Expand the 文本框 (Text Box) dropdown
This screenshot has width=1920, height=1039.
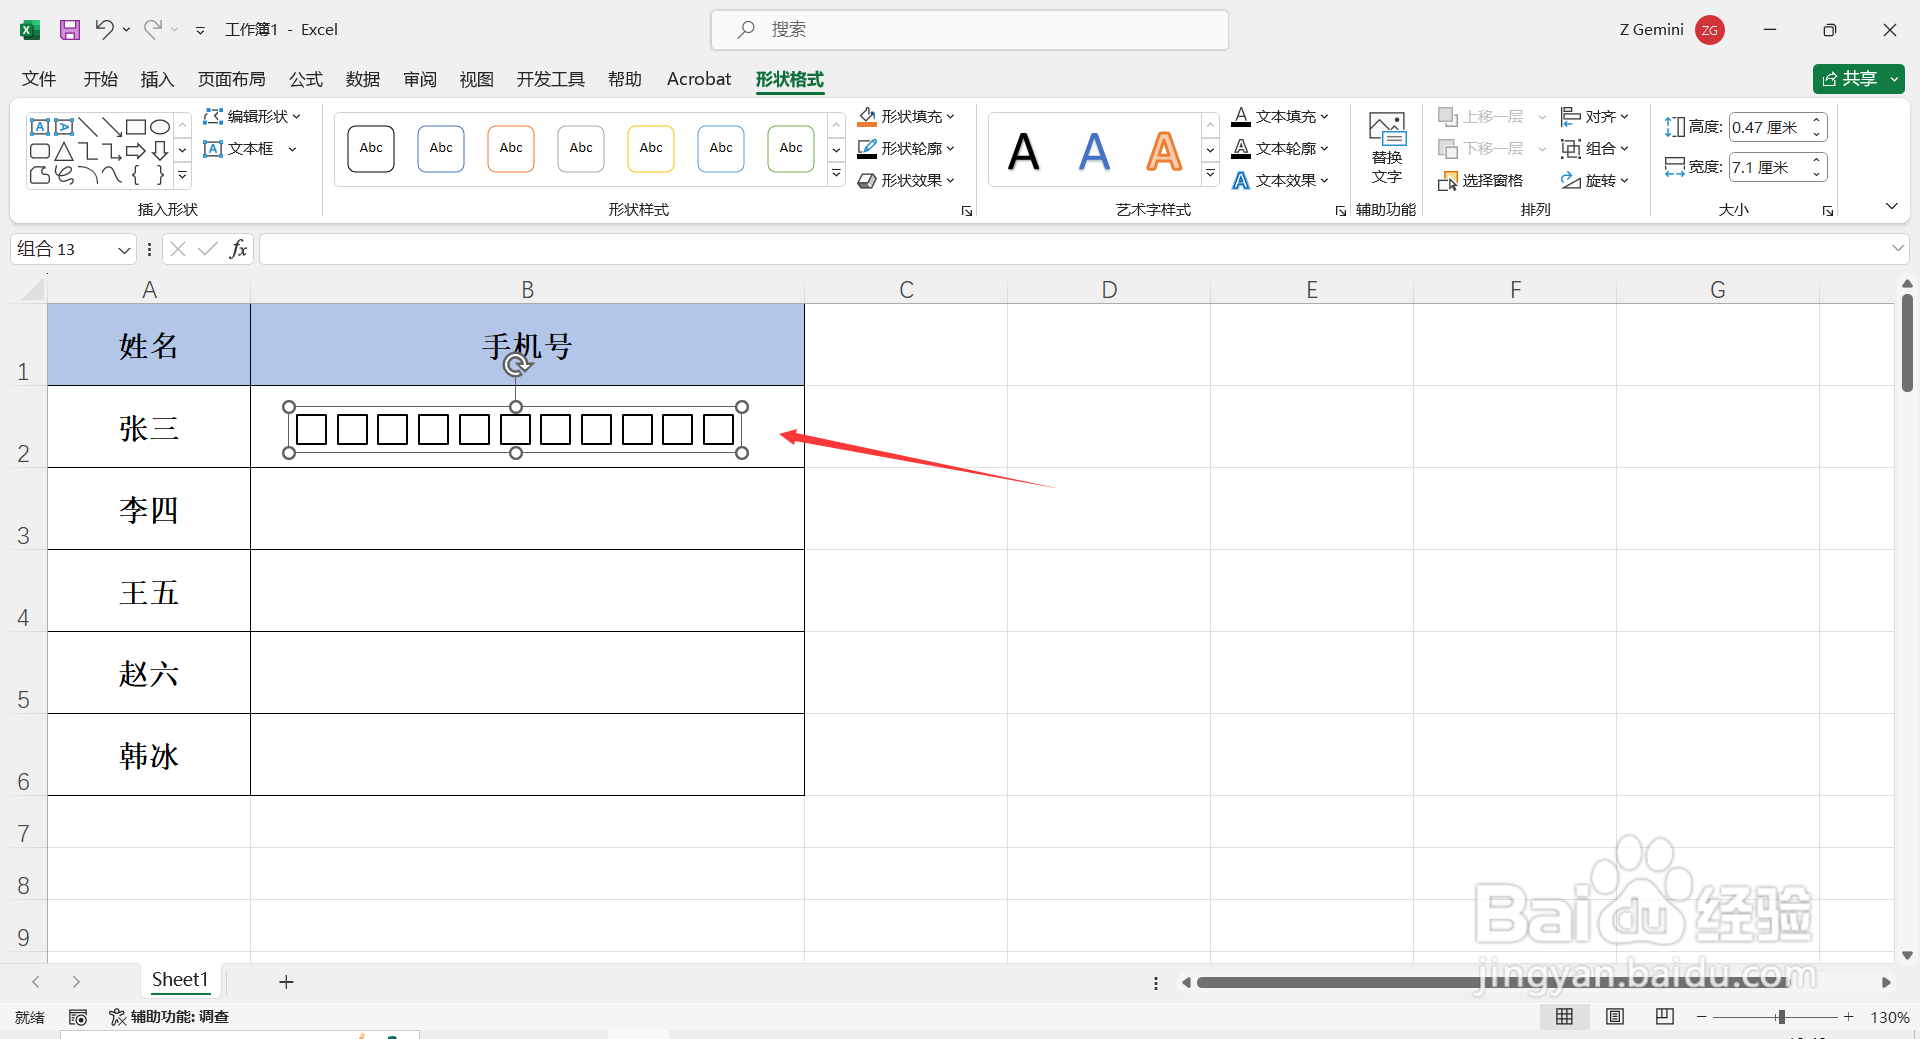pos(291,148)
